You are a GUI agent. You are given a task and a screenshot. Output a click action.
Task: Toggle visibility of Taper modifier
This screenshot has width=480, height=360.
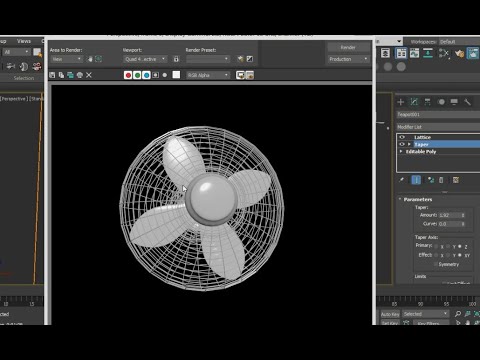point(402,144)
